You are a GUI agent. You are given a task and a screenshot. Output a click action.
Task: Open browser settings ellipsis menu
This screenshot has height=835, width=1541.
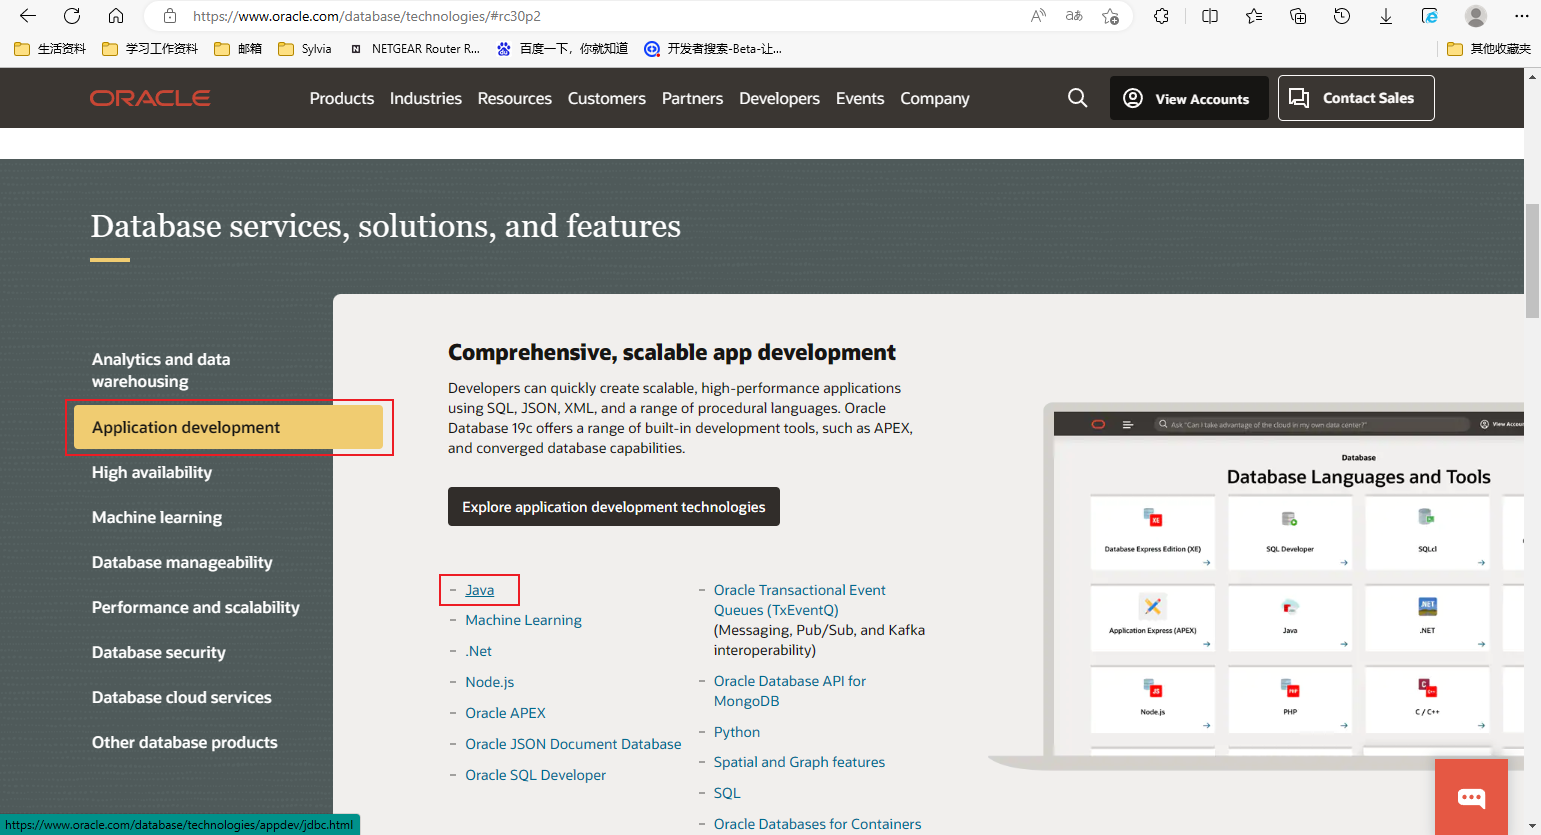point(1522,16)
